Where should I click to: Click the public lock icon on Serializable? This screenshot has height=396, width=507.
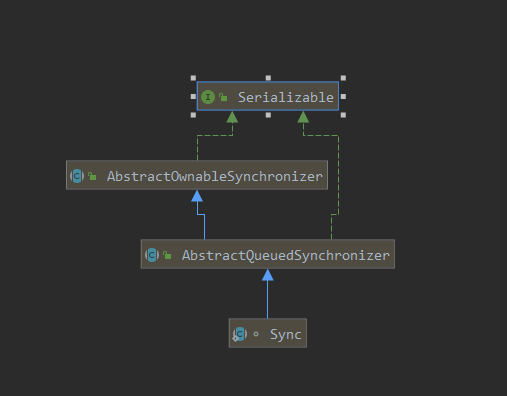click(223, 97)
